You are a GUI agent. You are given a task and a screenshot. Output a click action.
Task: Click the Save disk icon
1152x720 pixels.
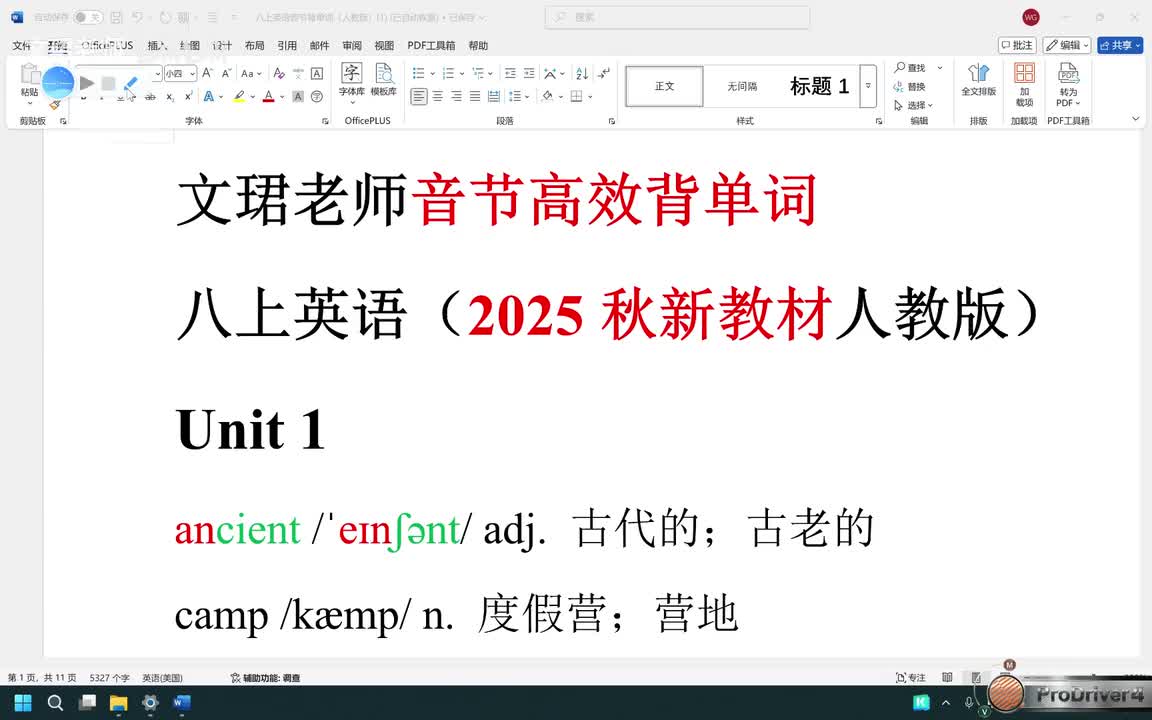[116, 17]
